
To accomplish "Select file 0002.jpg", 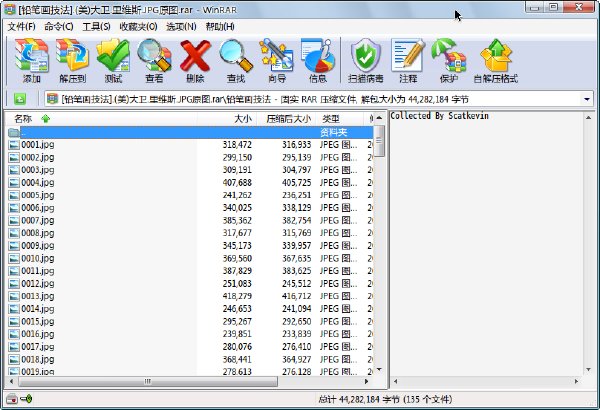I will 38,157.
